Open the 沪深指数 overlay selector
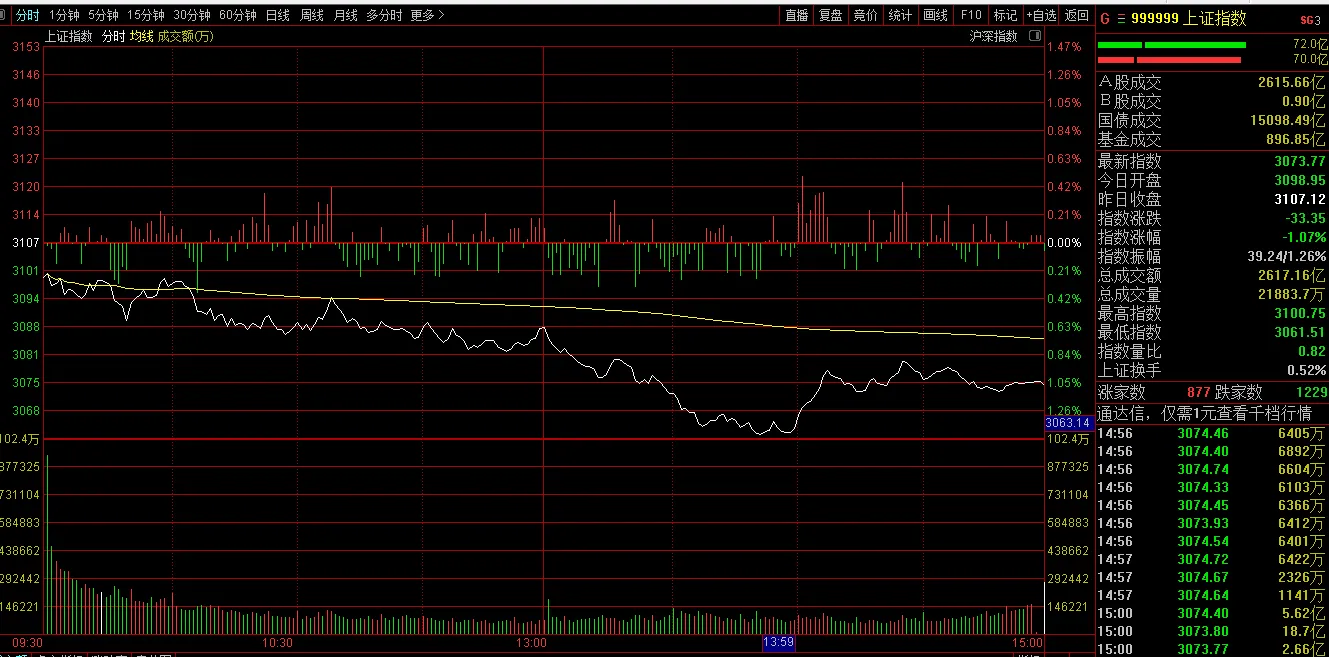This screenshot has width=1329, height=657. tap(993, 36)
